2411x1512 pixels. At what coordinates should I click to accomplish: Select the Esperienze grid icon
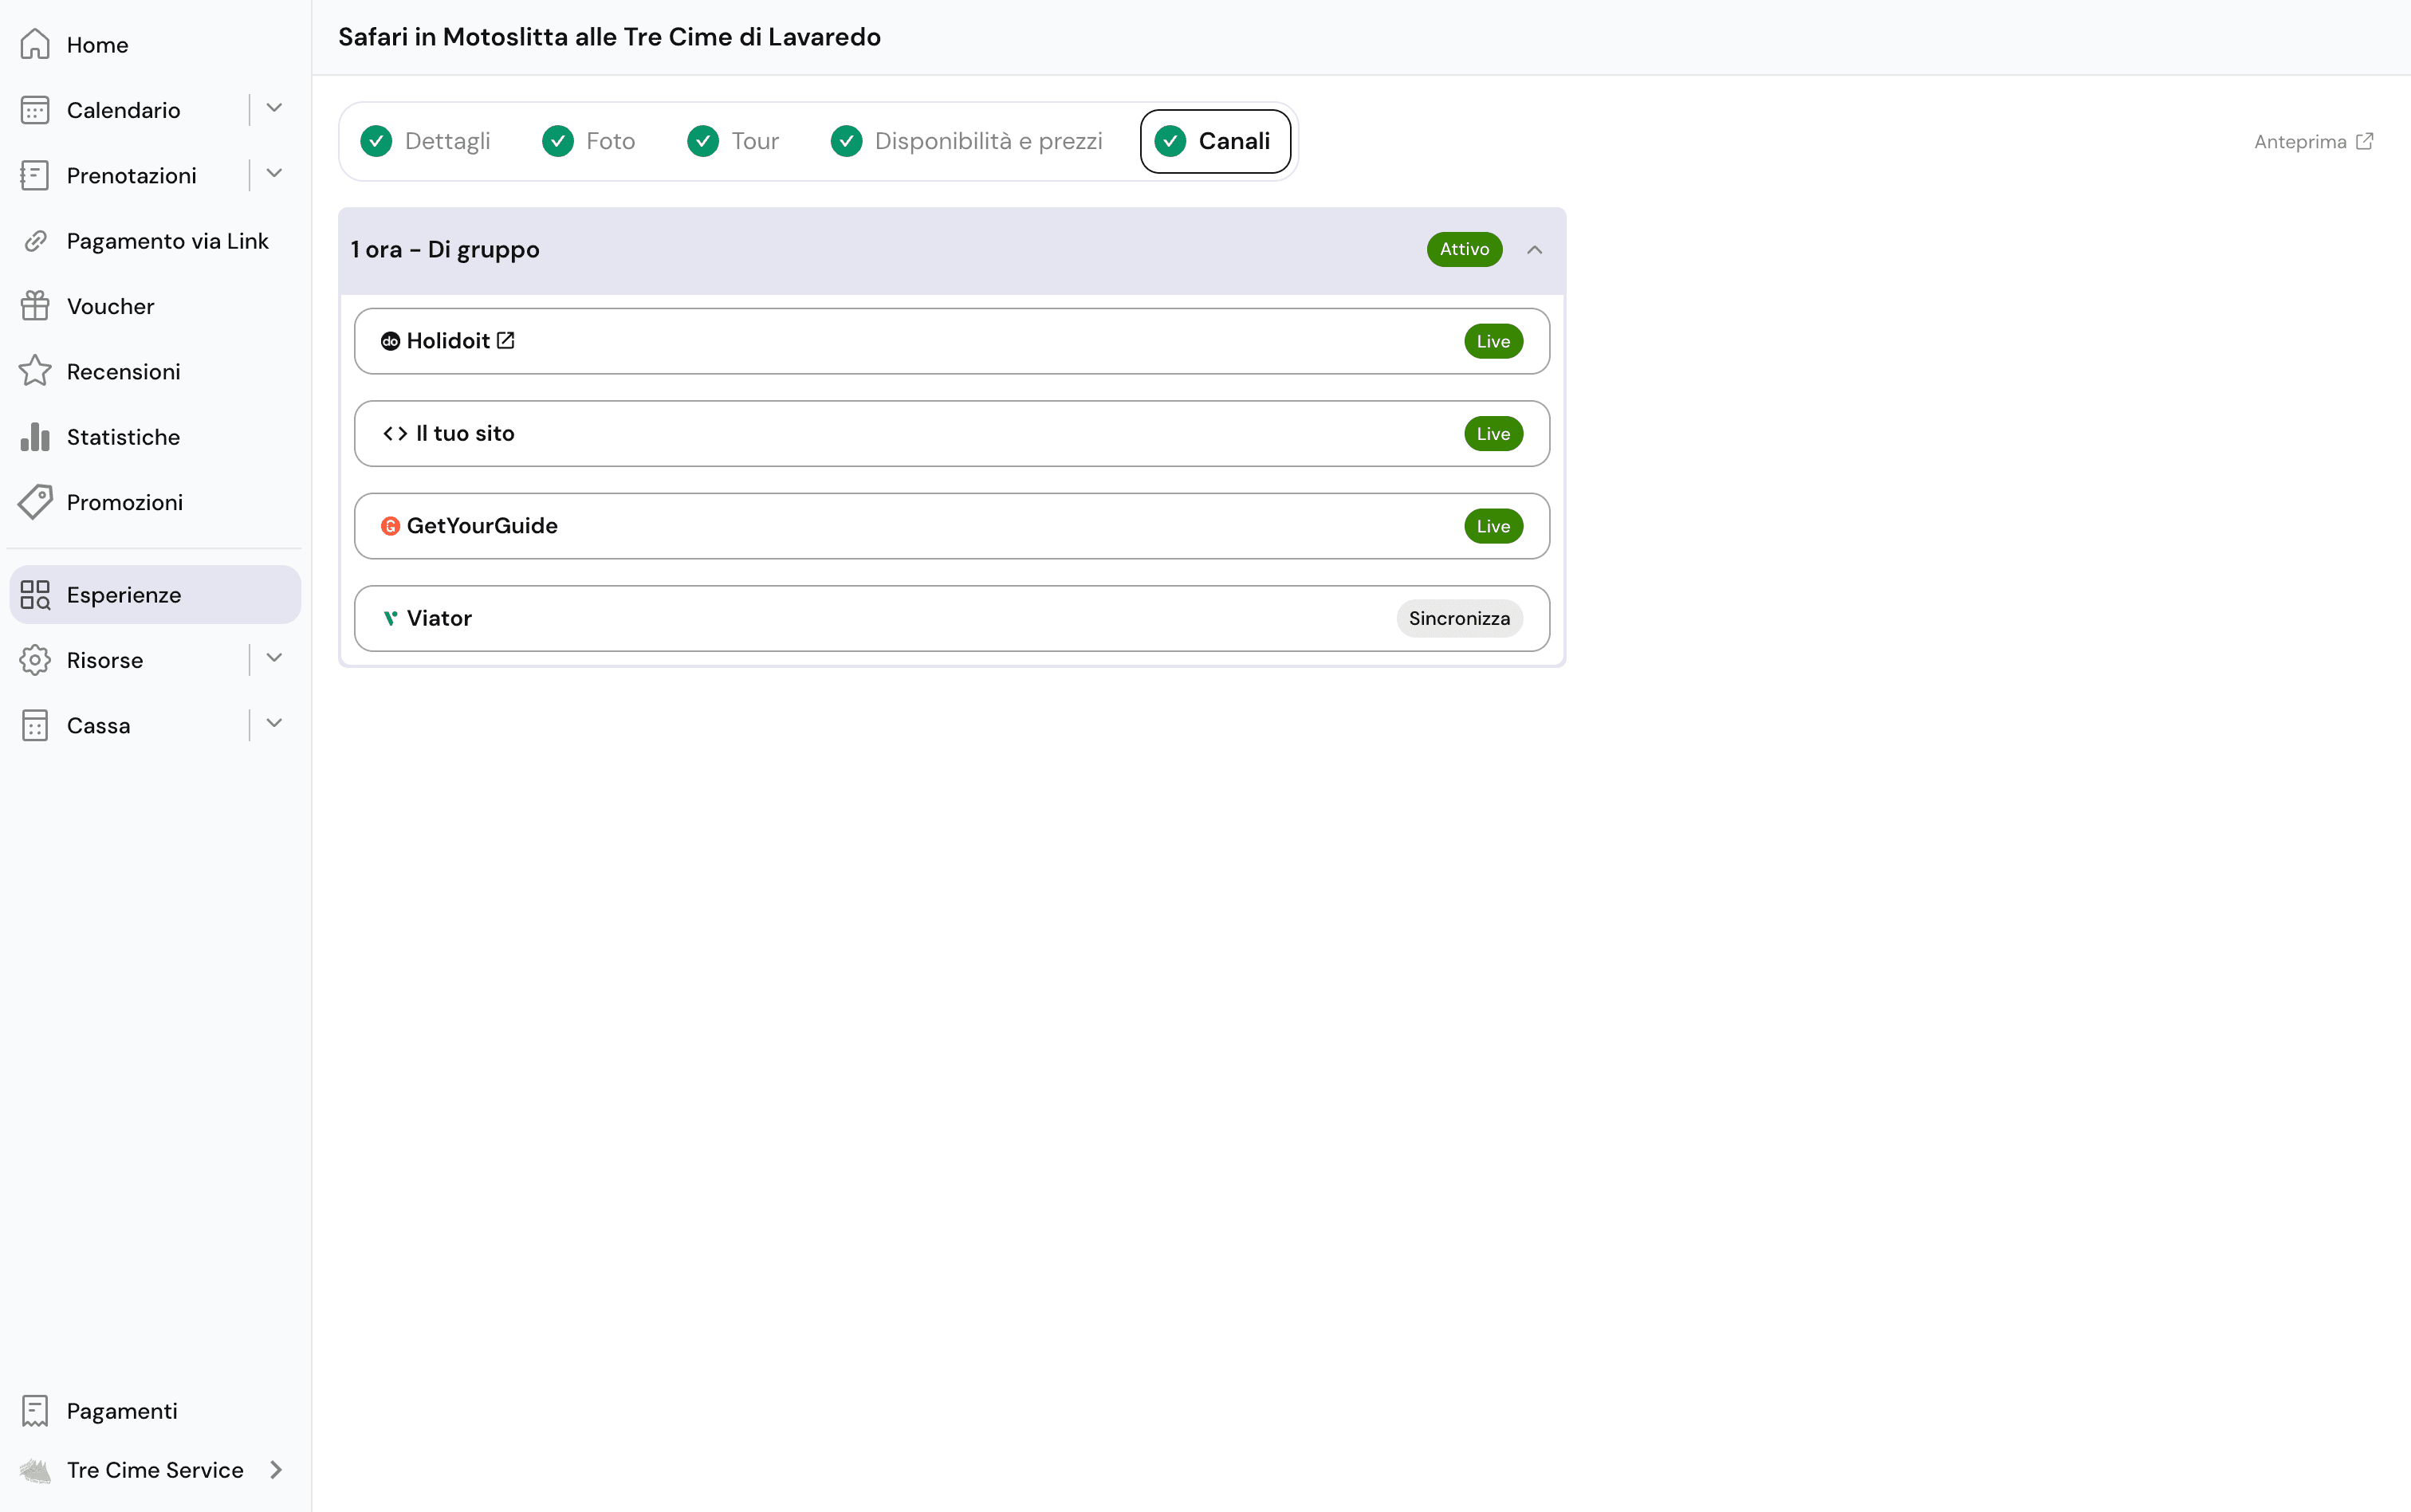tap(36, 594)
